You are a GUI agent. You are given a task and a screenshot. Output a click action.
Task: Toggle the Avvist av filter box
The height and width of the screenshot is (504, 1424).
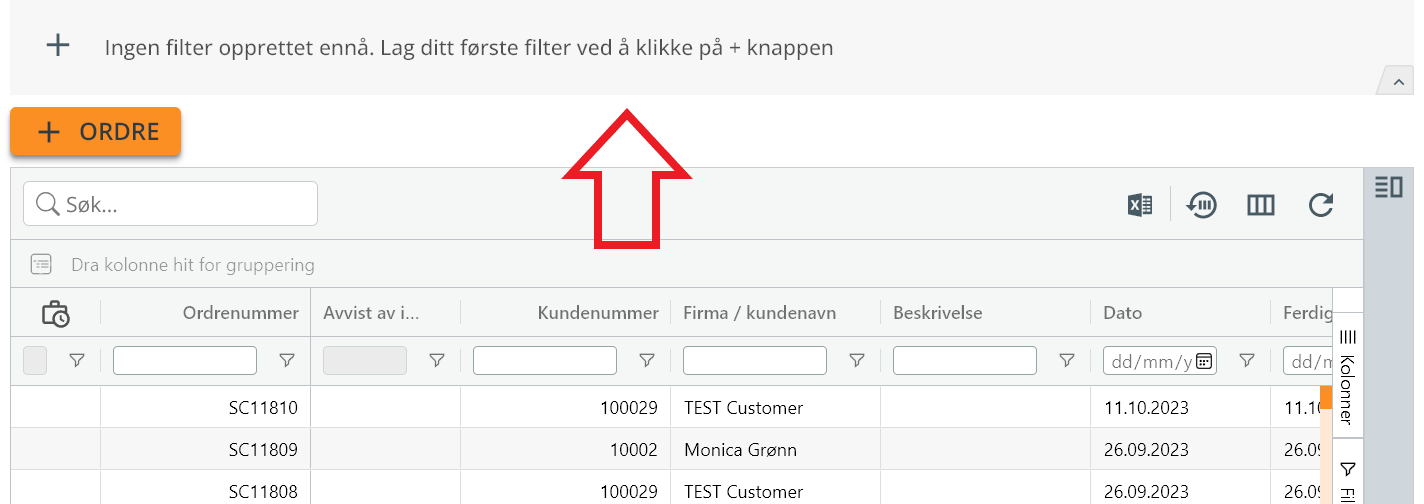[365, 361]
